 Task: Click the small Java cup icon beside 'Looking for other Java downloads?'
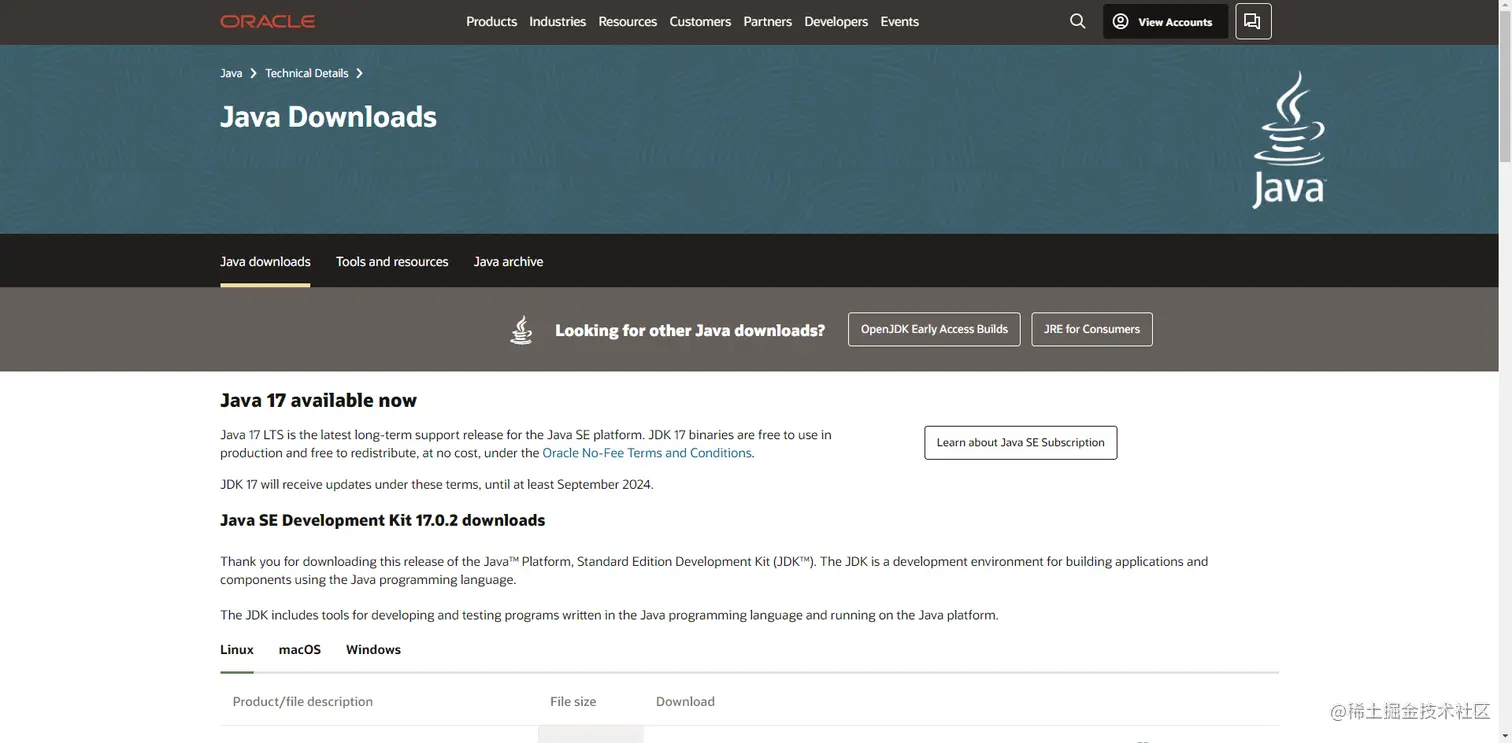coord(521,329)
